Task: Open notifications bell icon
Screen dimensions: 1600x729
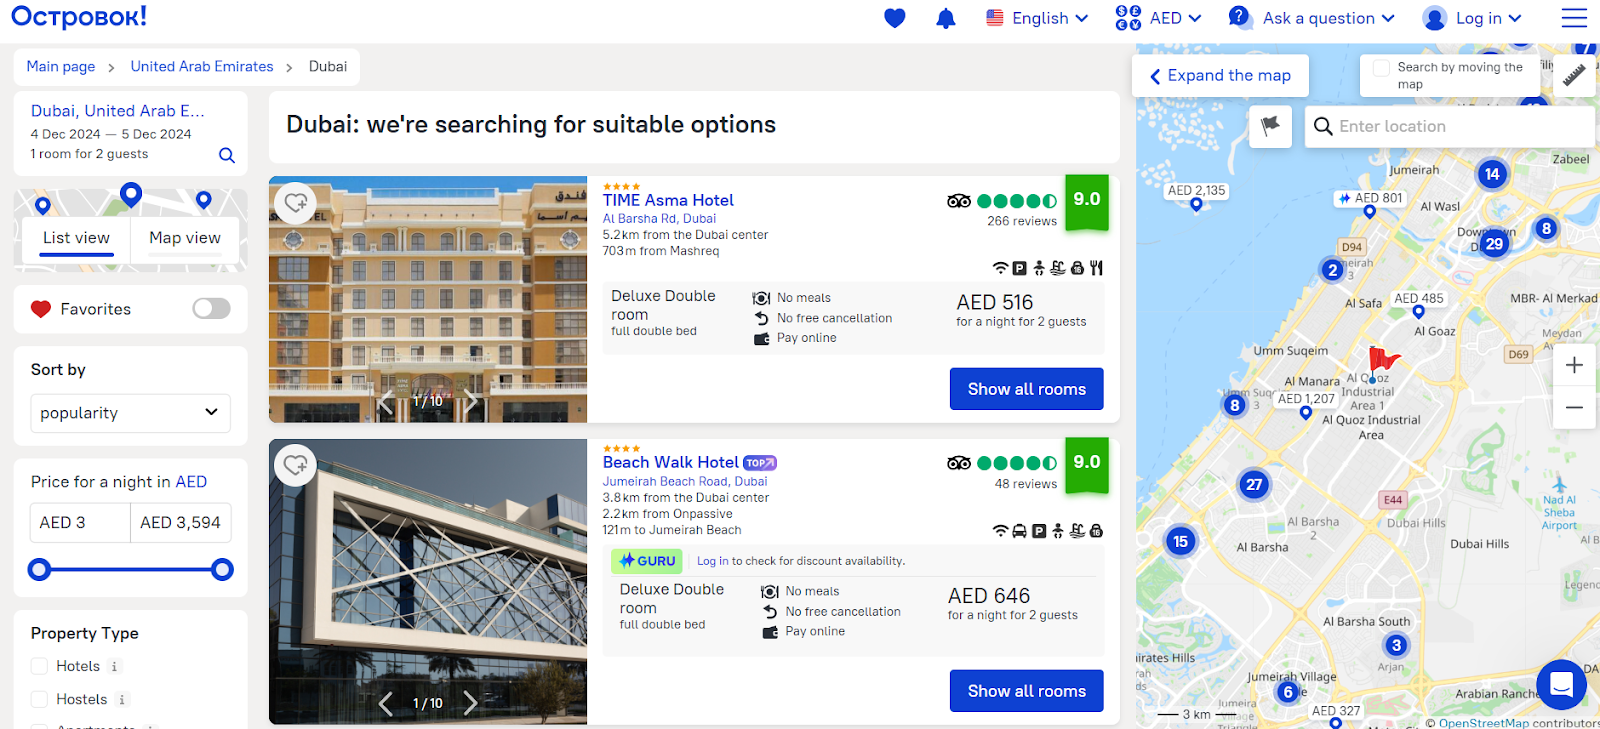Action: point(945,18)
